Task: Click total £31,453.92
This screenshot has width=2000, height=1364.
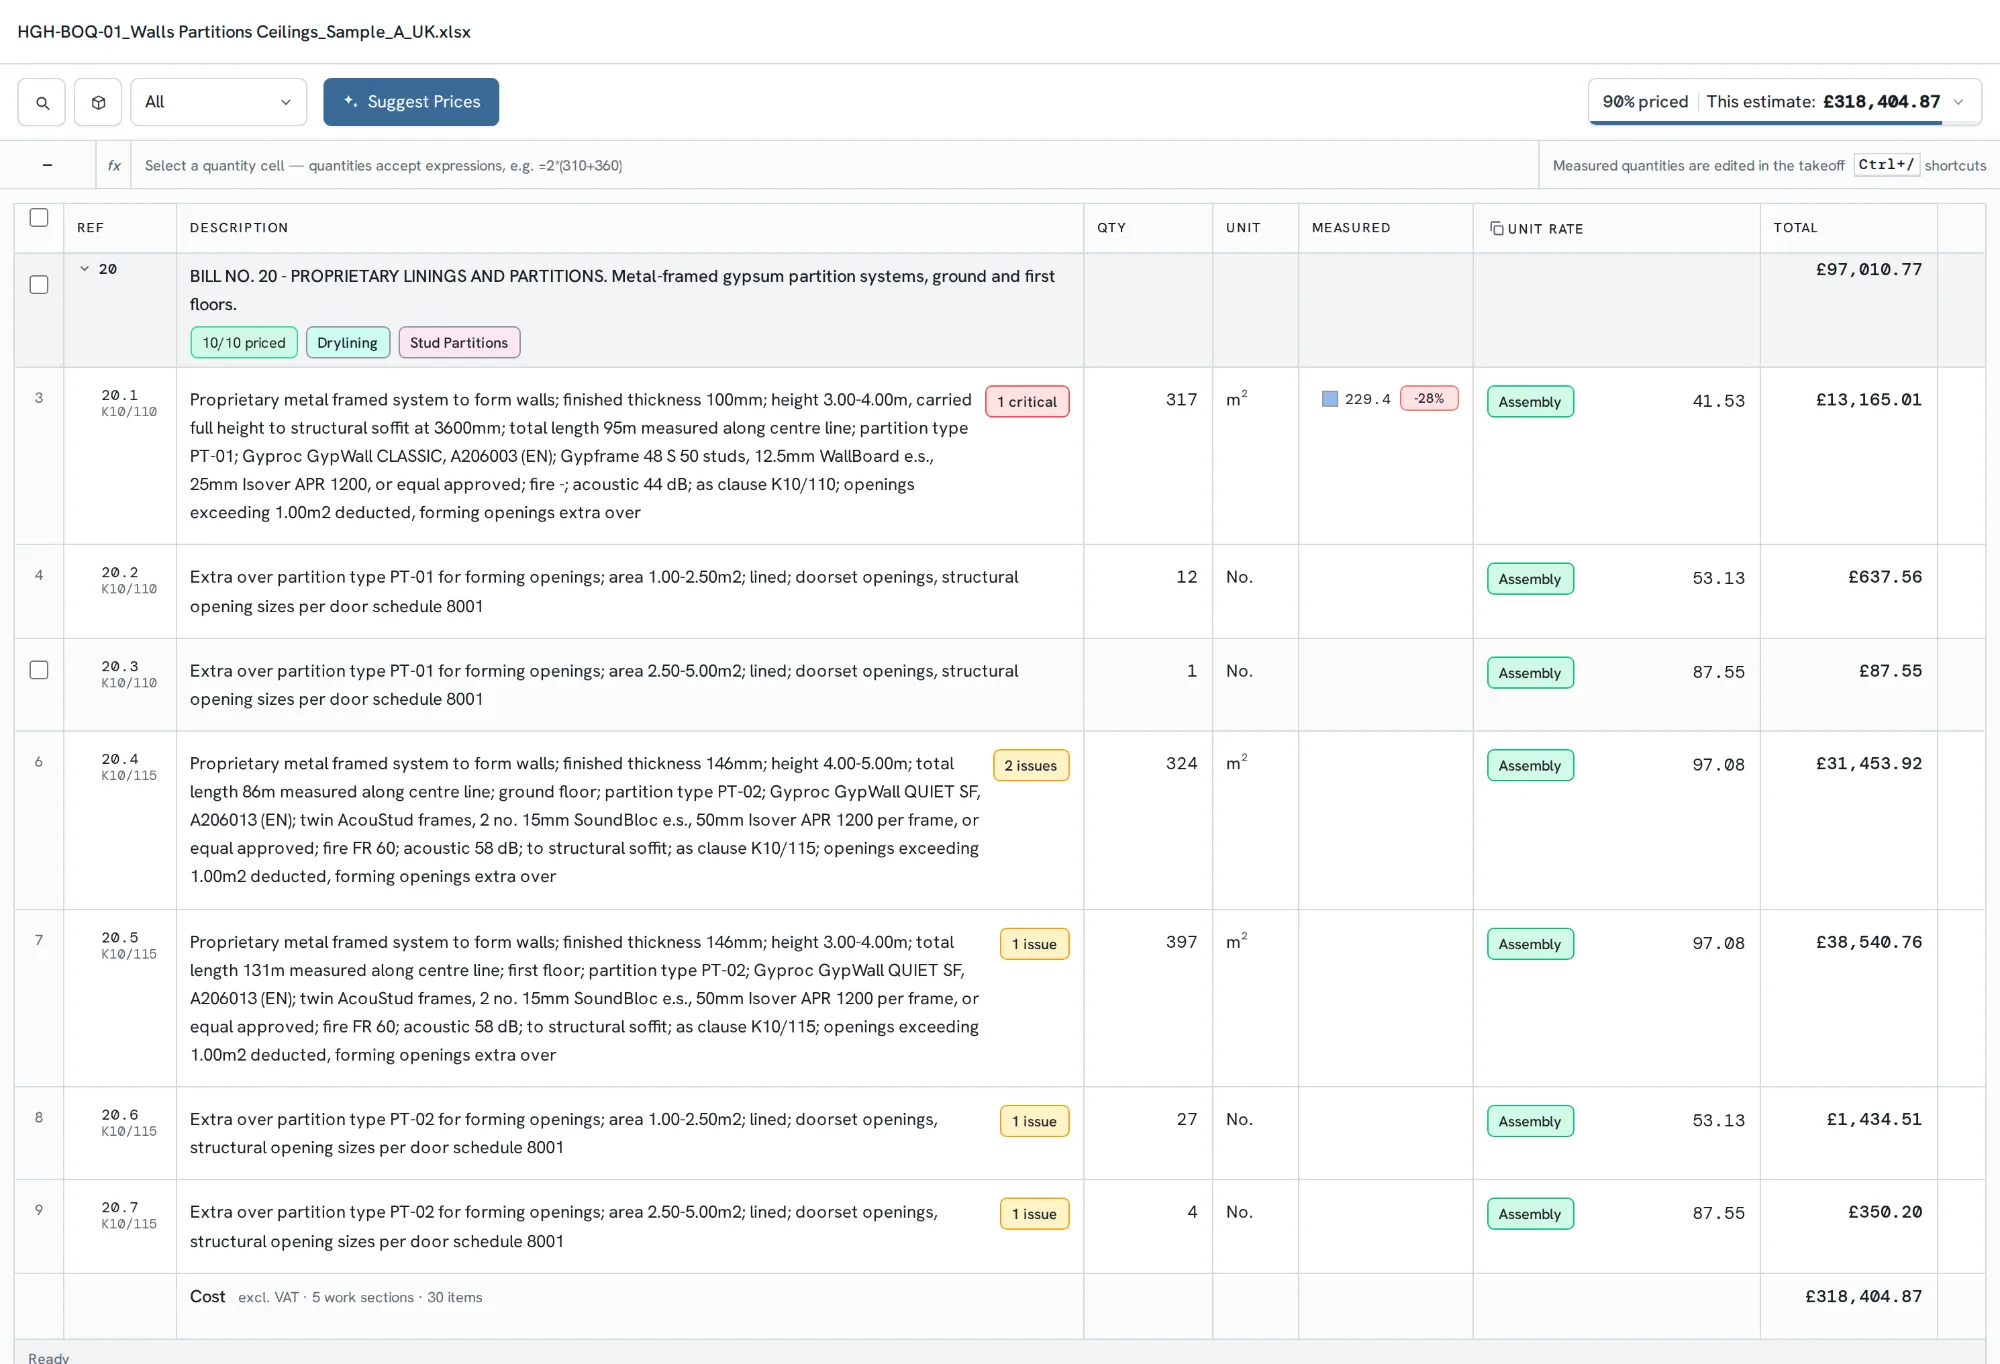Action: 1868,764
